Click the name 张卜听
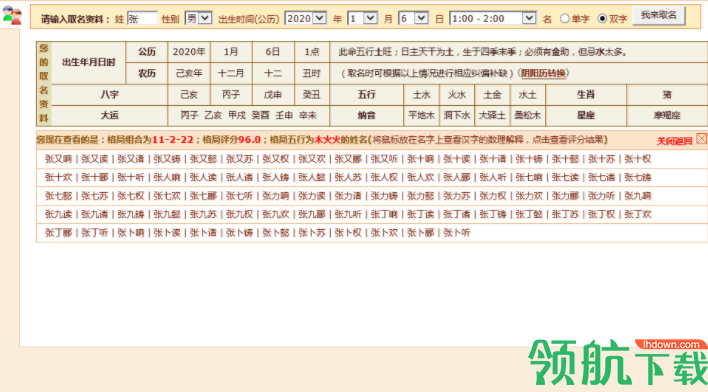The width and height of the screenshot is (708, 392). 456,233
